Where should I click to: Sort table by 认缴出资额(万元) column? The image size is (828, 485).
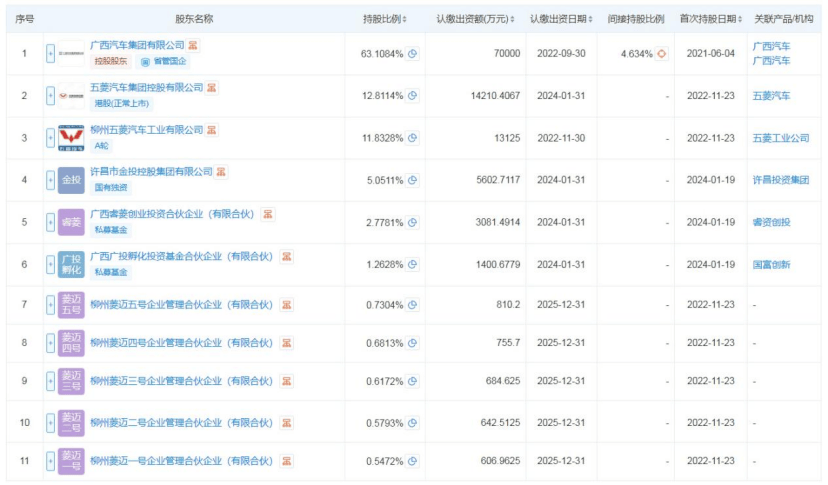(x=475, y=19)
